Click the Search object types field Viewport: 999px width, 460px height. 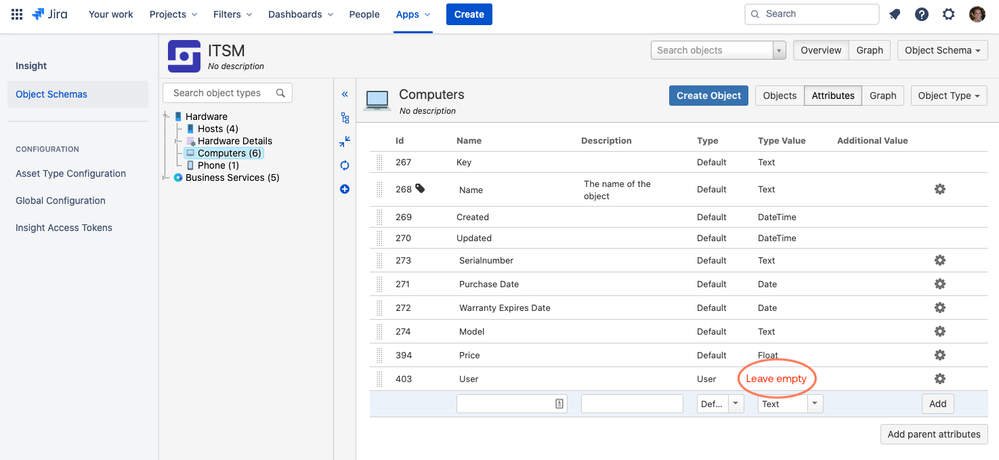tap(227, 93)
